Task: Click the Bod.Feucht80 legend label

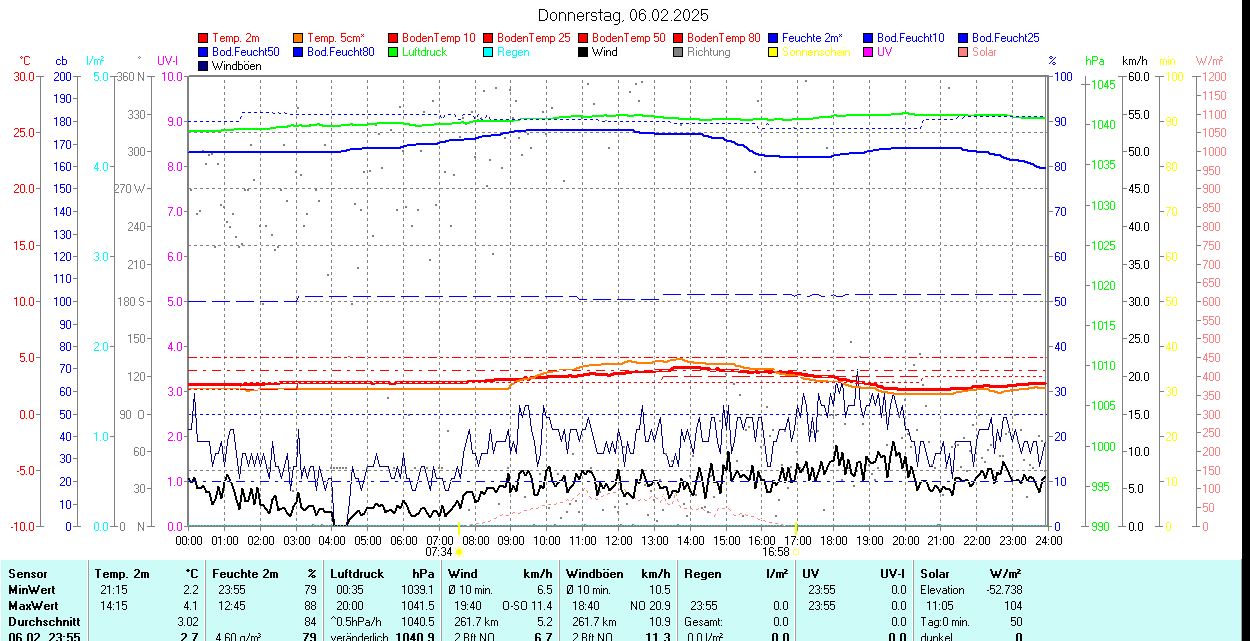Action: [340, 52]
